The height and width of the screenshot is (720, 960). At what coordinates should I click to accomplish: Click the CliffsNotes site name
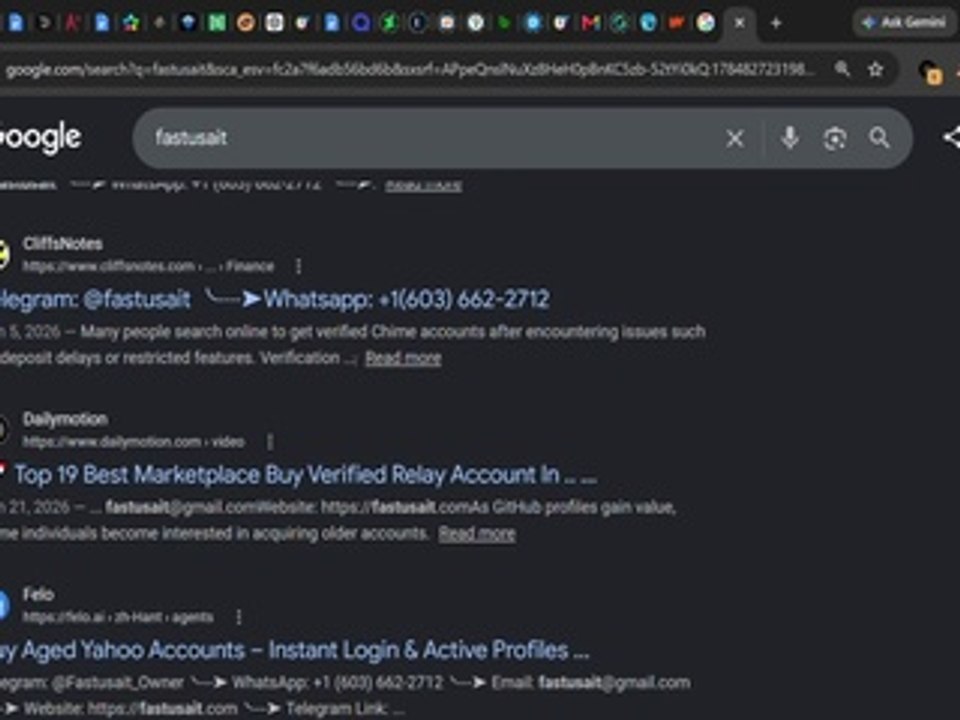(62, 244)
